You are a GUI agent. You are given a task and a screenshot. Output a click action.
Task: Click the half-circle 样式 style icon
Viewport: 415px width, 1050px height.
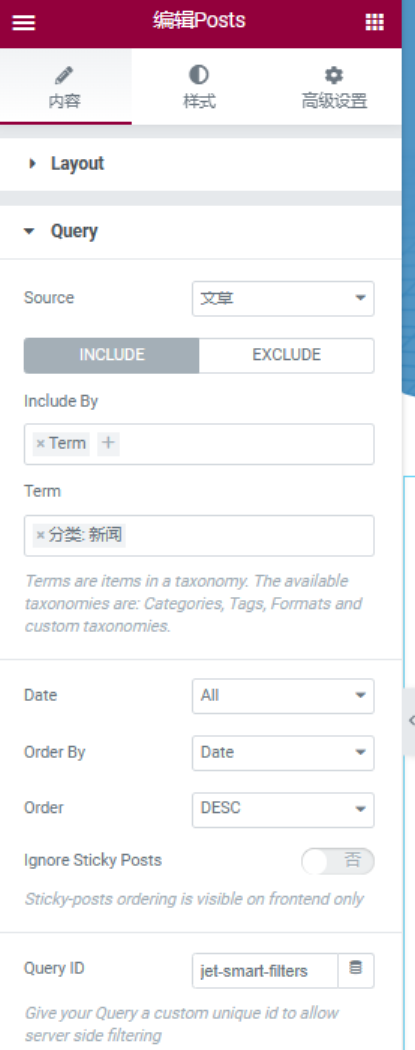(x=199, y=74)
